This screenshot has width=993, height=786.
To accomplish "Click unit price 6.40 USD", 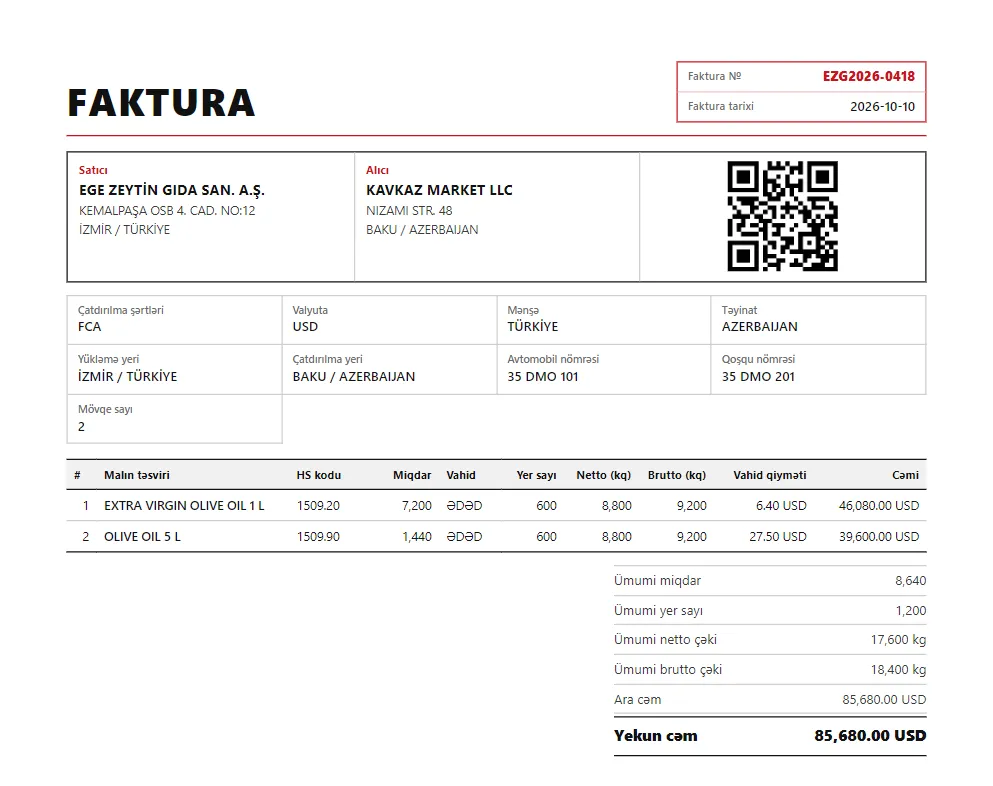I will (x=781, y=505).
